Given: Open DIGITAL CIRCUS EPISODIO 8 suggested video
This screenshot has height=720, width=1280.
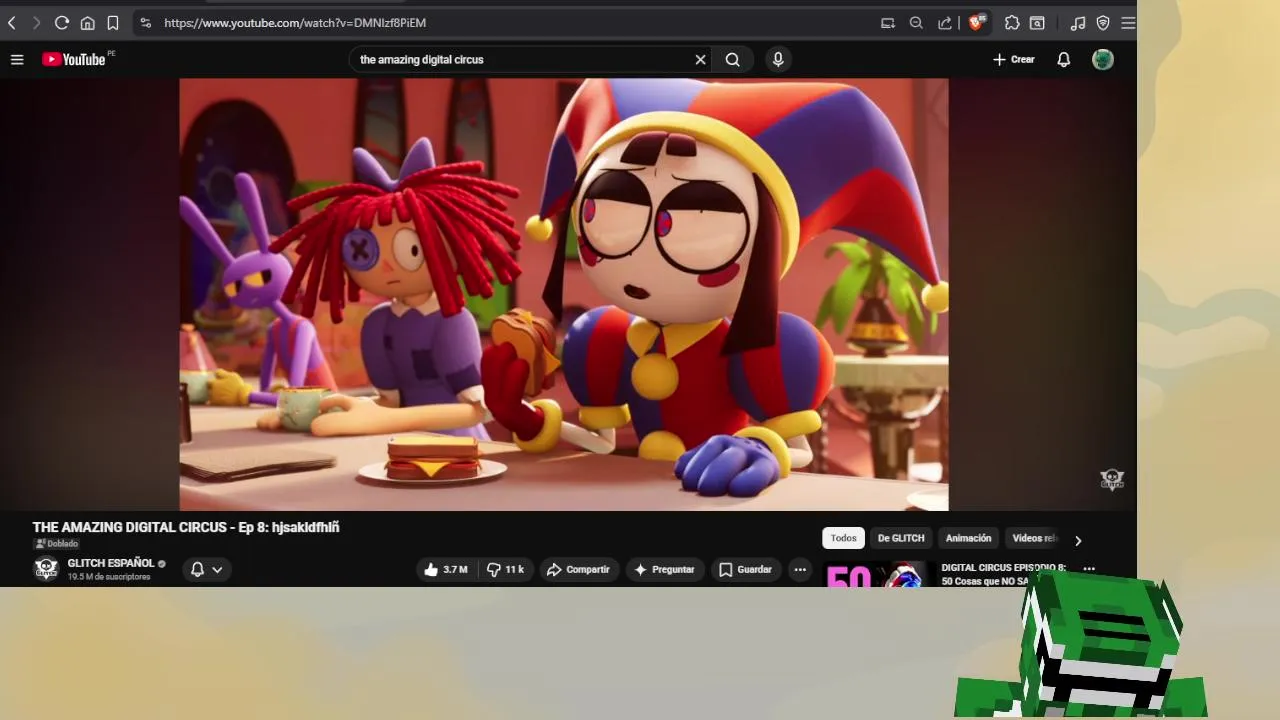Looking at the screenshot, I should point(1003,574).
